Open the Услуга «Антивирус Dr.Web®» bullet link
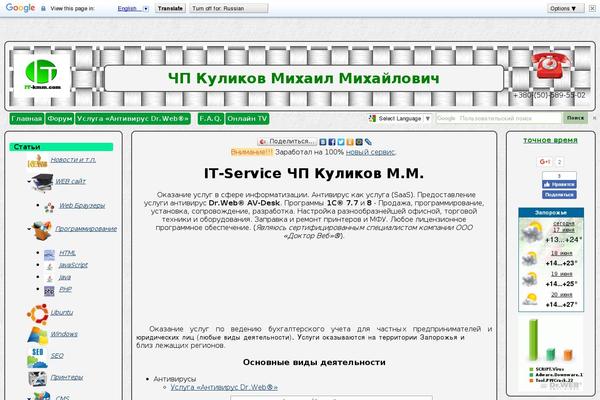The height and width of the screenshot is (400, 600). [x=224, y=387]
